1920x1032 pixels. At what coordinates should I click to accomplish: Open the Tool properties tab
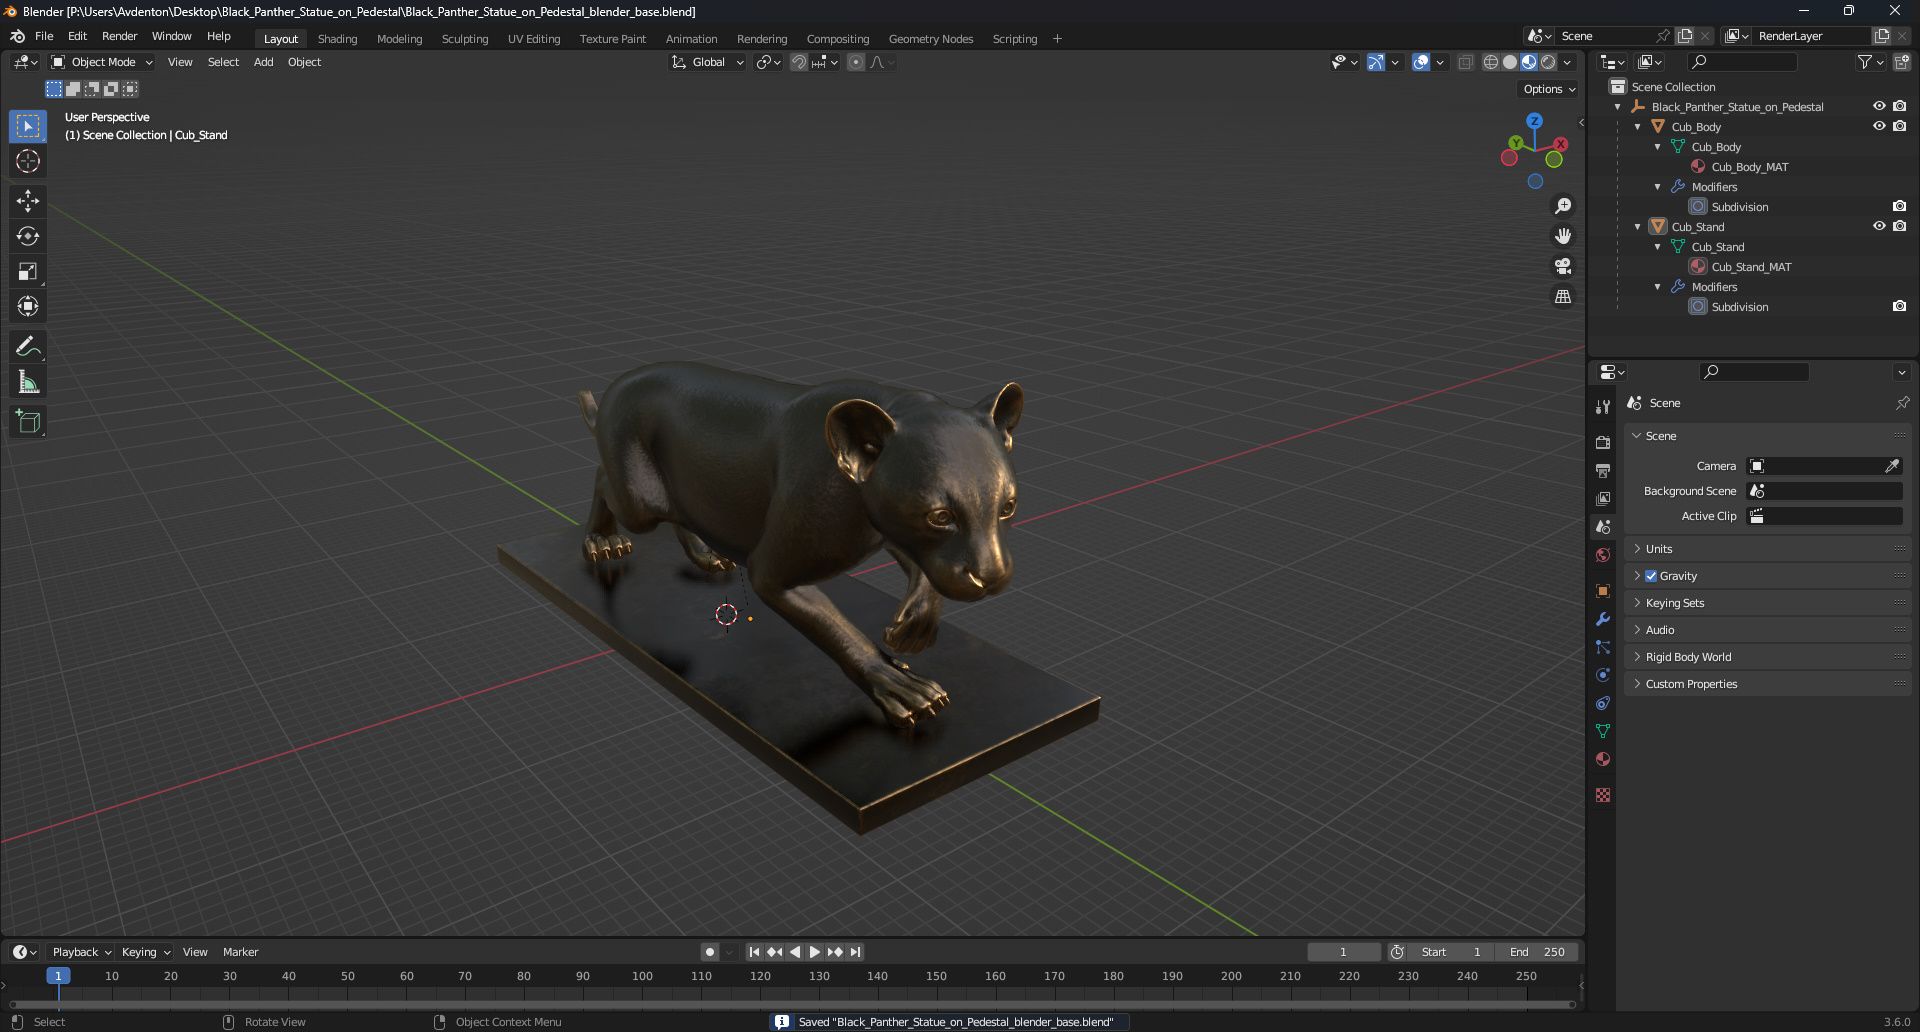(1603, 406)
